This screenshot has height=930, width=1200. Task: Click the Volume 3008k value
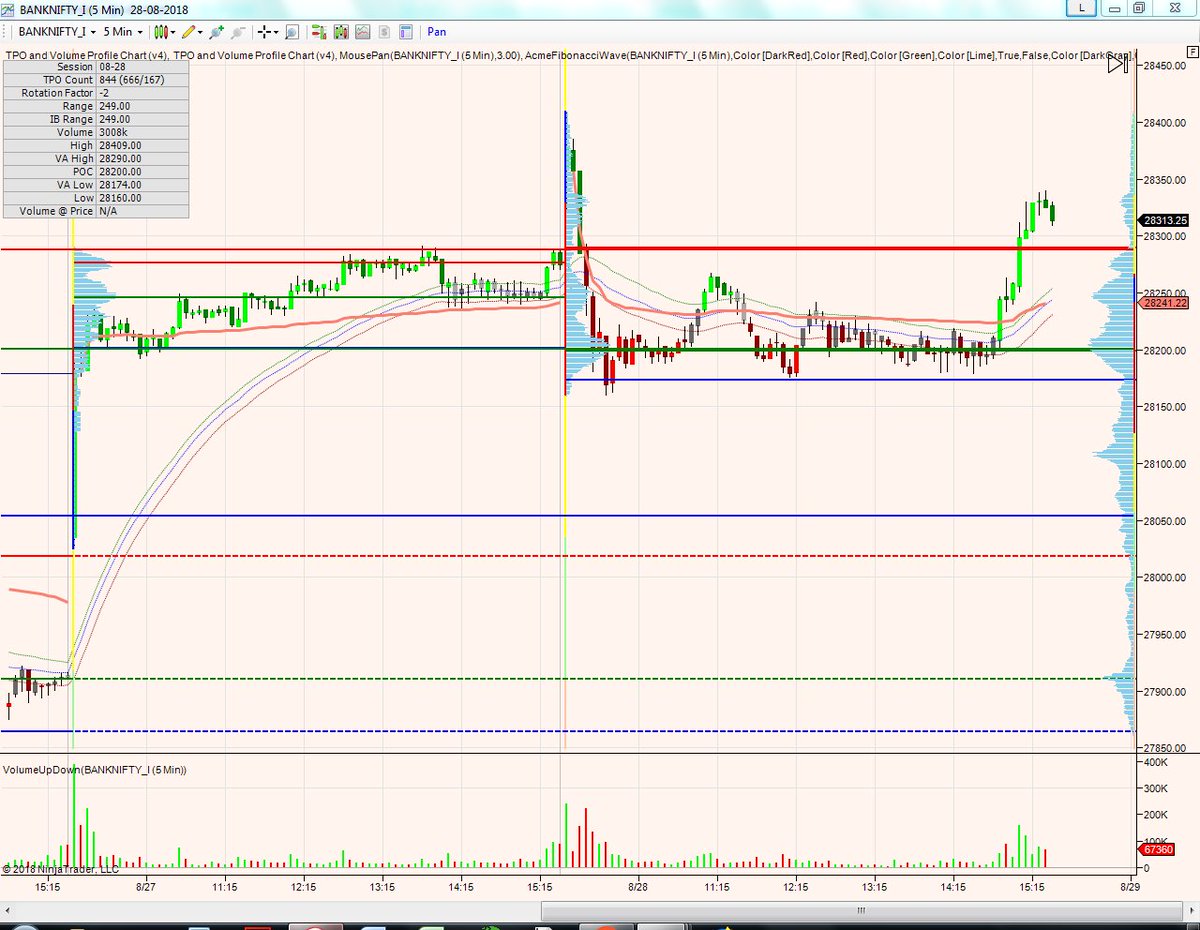[111, 132]
